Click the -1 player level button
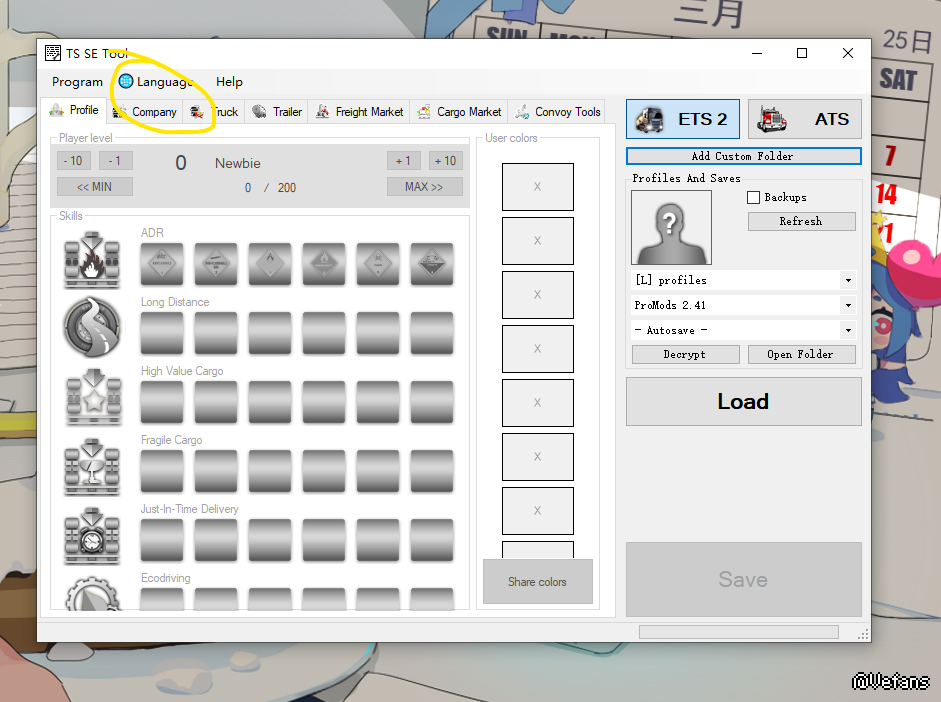 (115, 161)
